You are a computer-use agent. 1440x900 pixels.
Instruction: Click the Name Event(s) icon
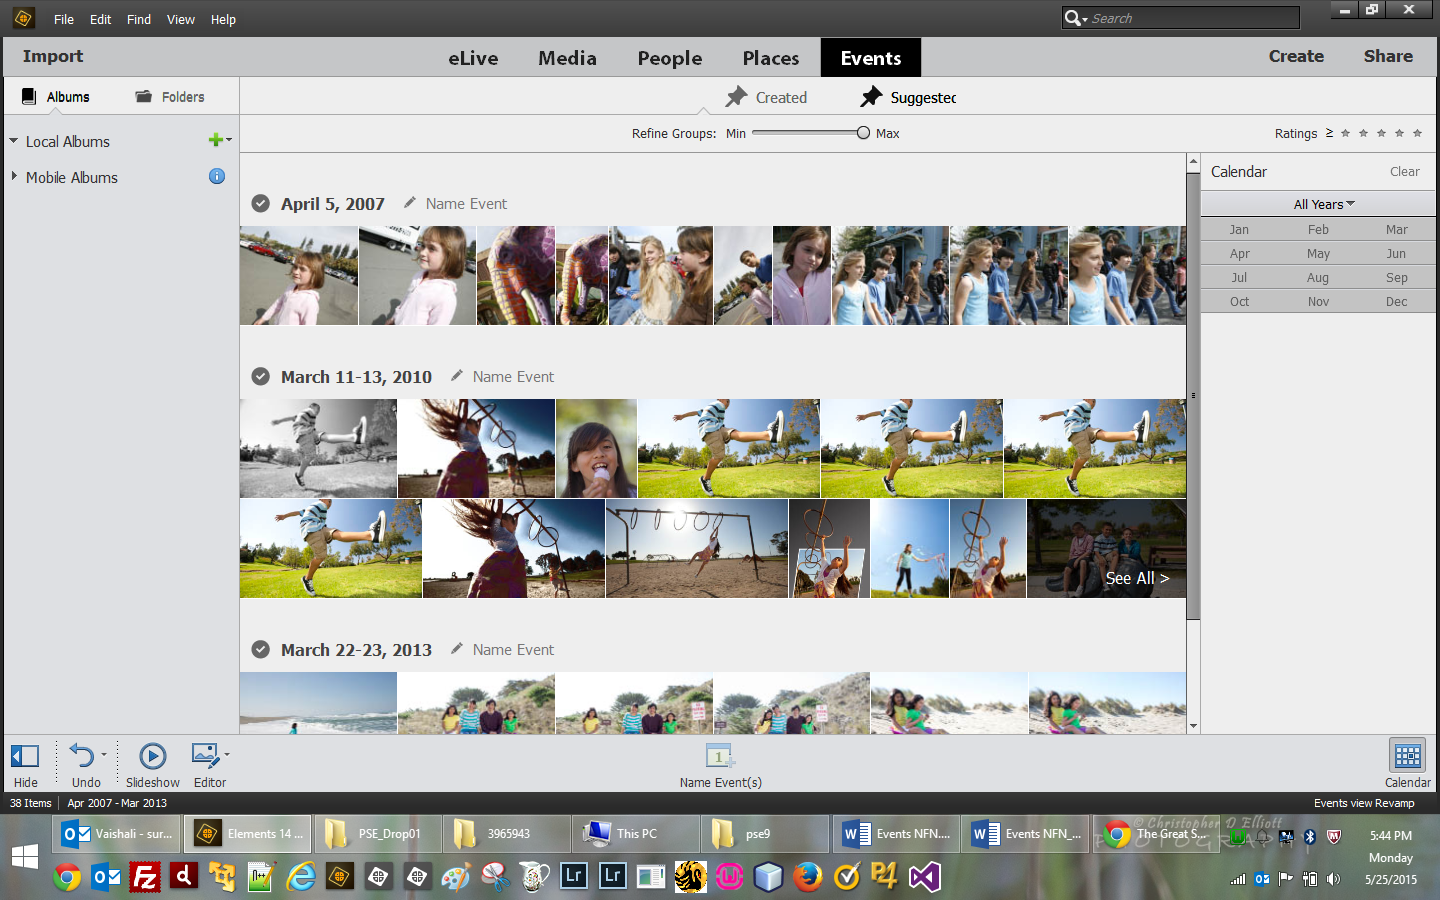(720, 756)
